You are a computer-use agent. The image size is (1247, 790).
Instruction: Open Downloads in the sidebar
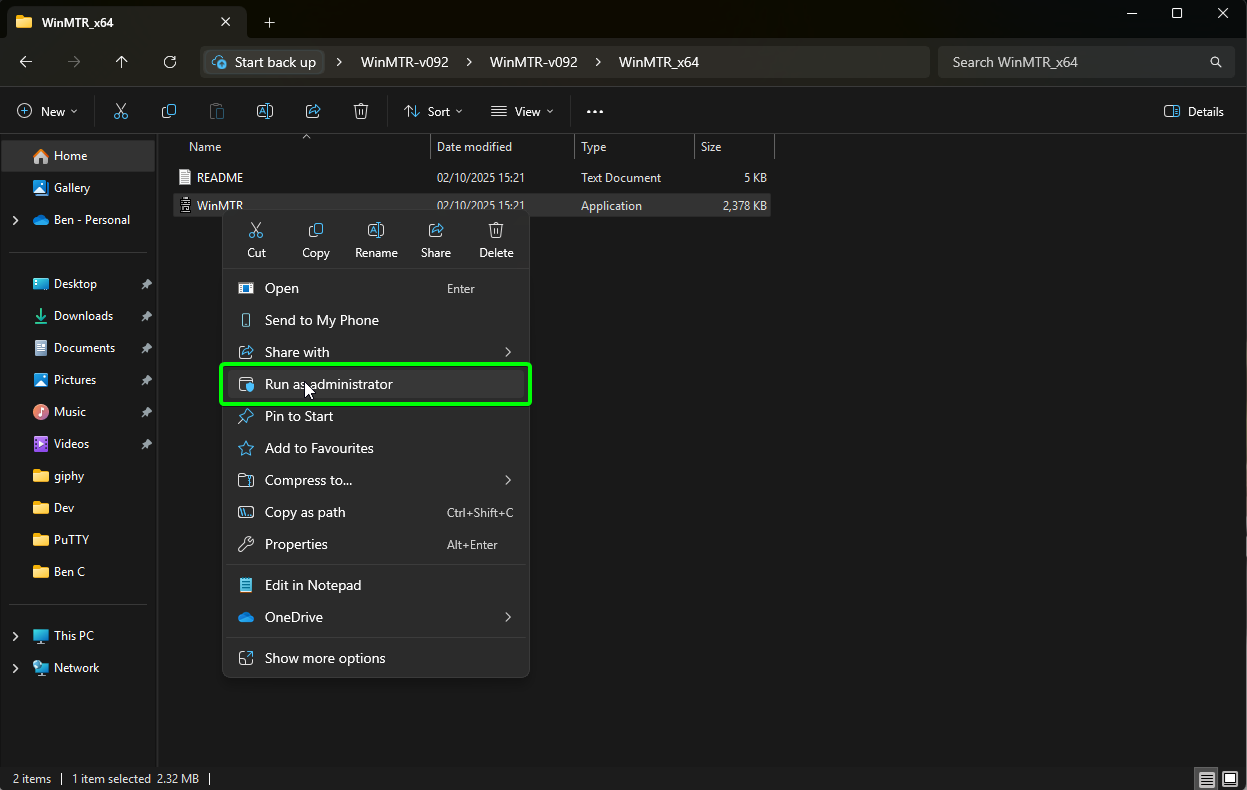(x=83, y=316)
